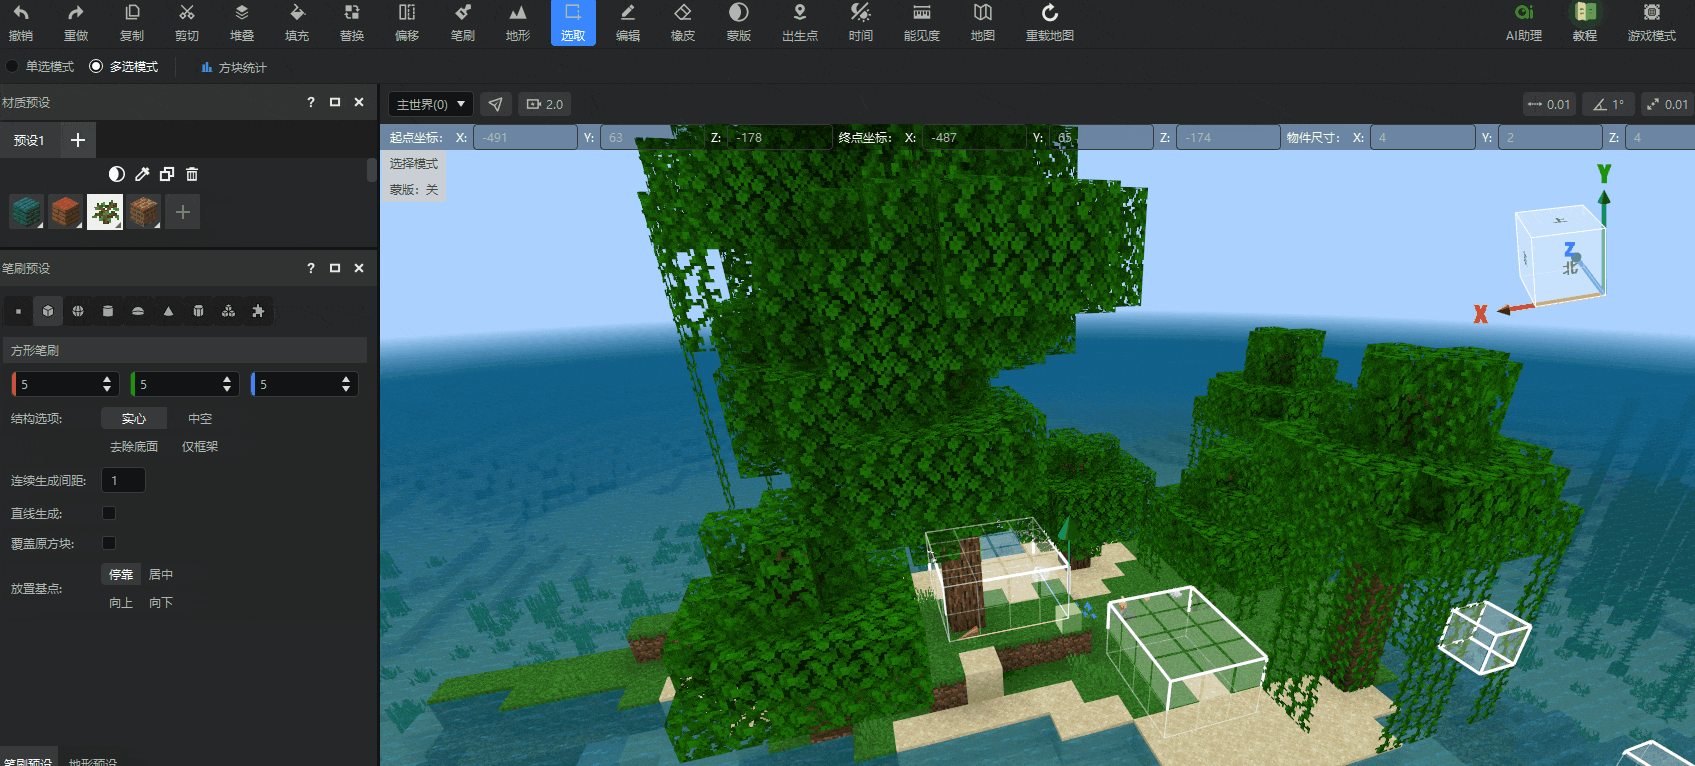The width and height of the screenshot is (1695, 766).
Task: Click the paper-plane teleport button
Action: [496, 104]
